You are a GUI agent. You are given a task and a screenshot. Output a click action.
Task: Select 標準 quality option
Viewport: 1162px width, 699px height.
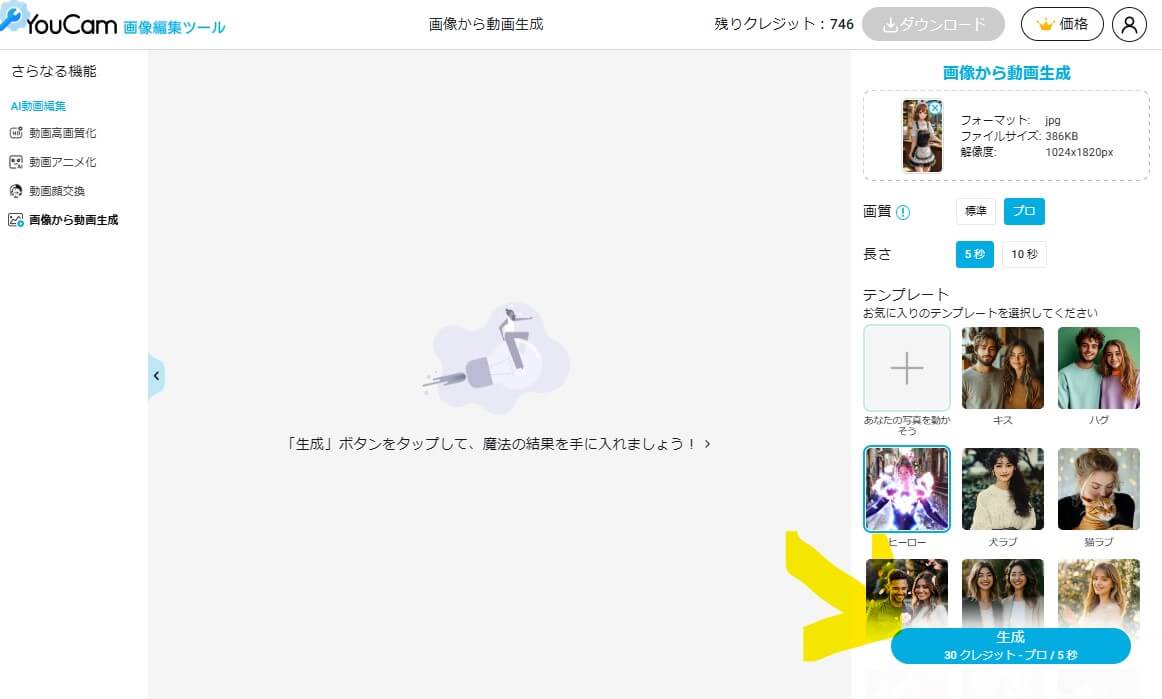pos(975,211)
